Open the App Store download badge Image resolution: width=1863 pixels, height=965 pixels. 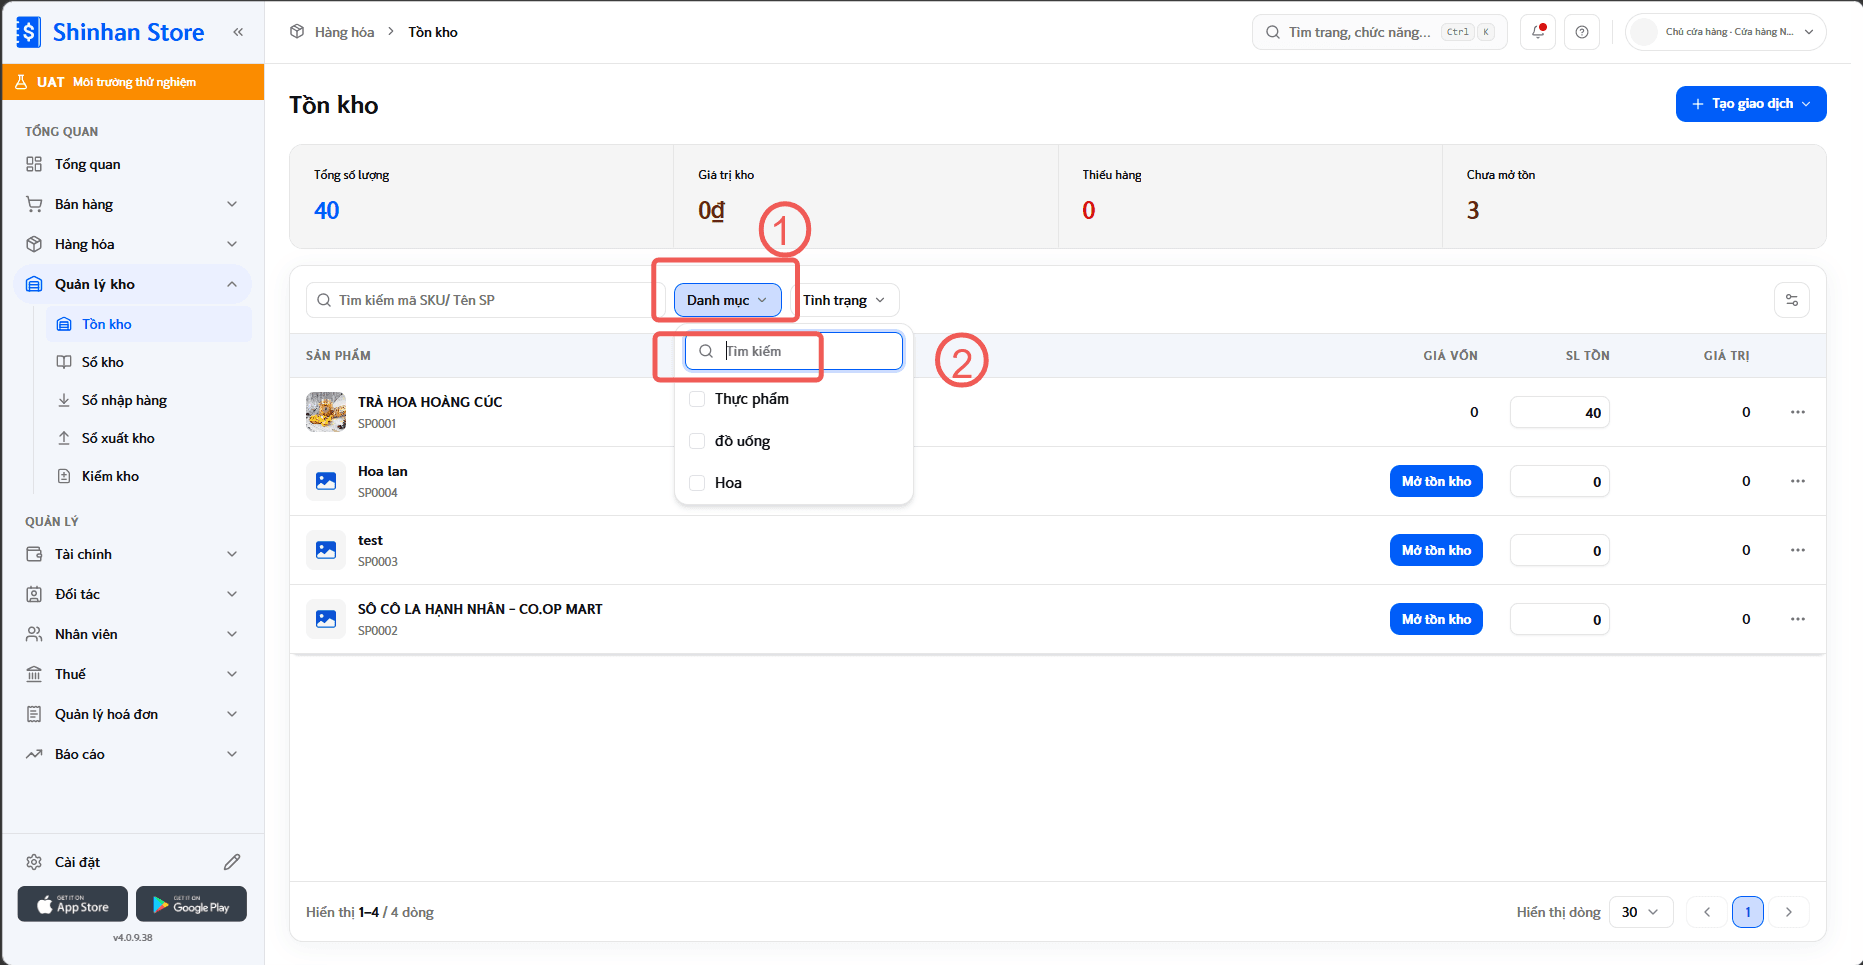point(73,904)
